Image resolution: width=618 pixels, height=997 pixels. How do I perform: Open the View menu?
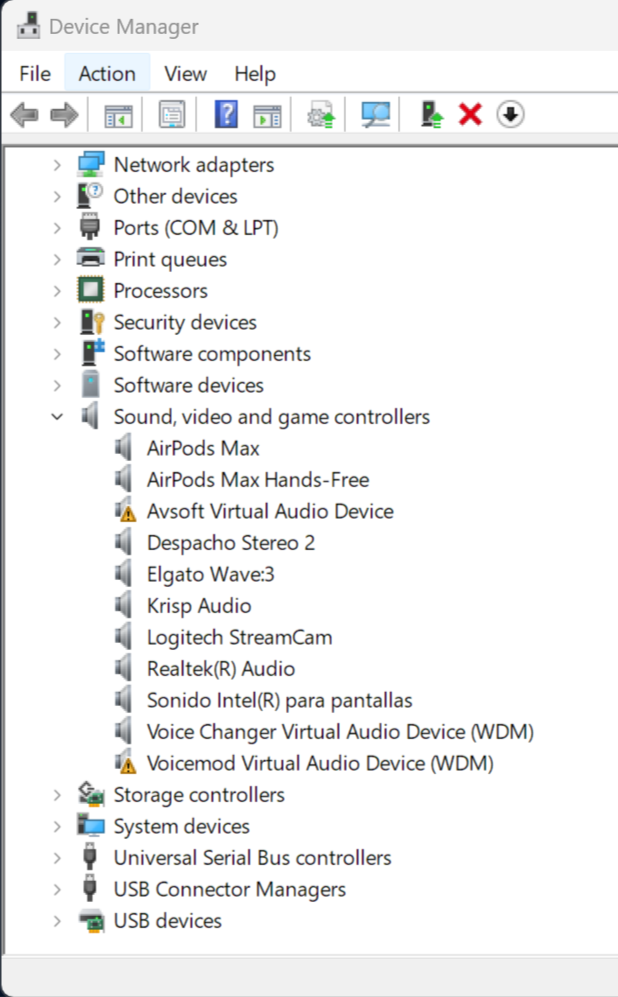(x=185, y=74)
